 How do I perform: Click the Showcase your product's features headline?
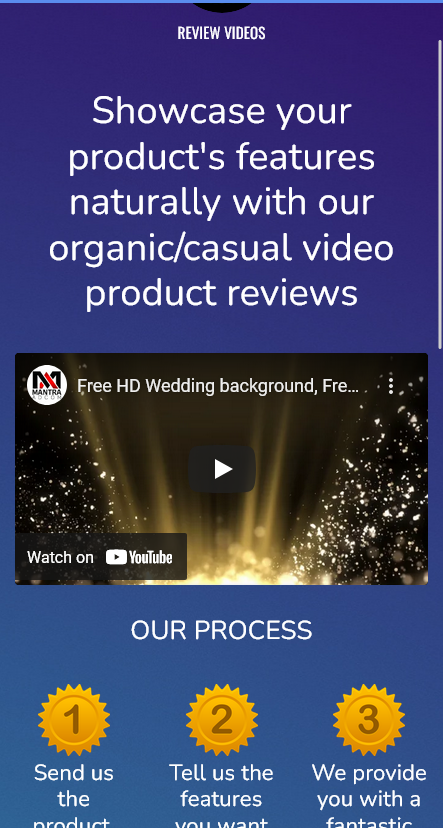click(x=221, y=202)
